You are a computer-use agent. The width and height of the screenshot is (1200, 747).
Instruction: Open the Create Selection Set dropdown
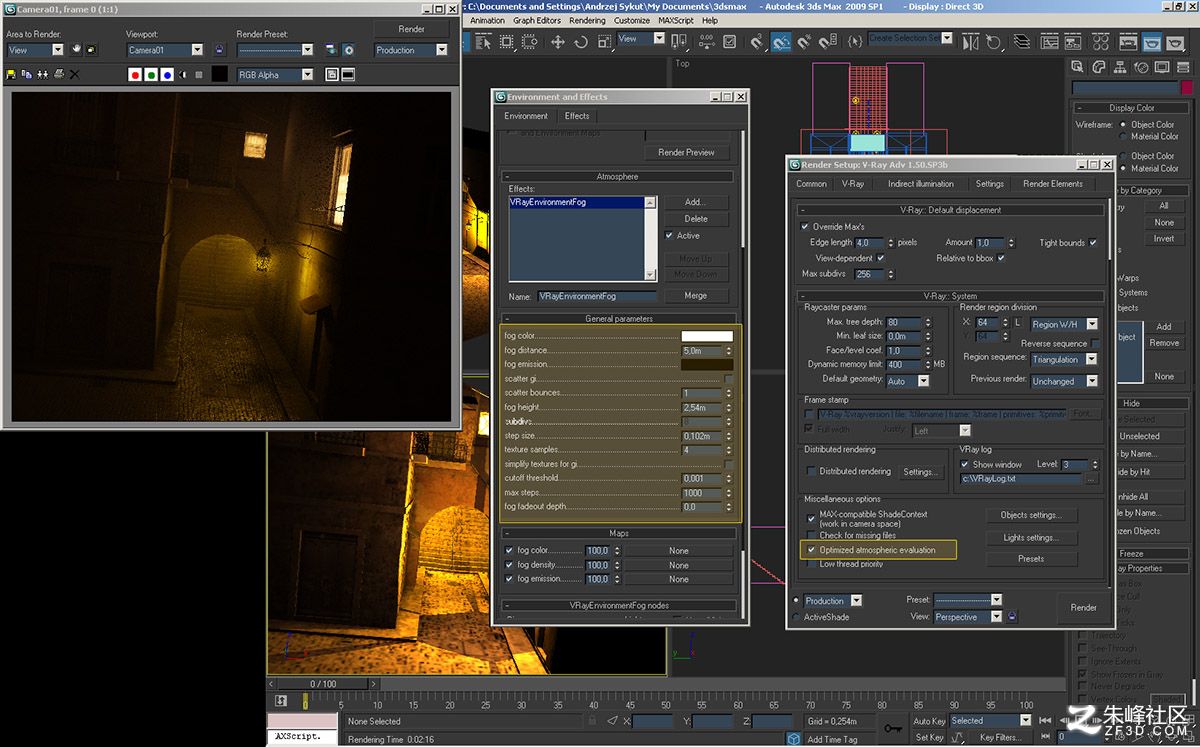click(910, 38)
